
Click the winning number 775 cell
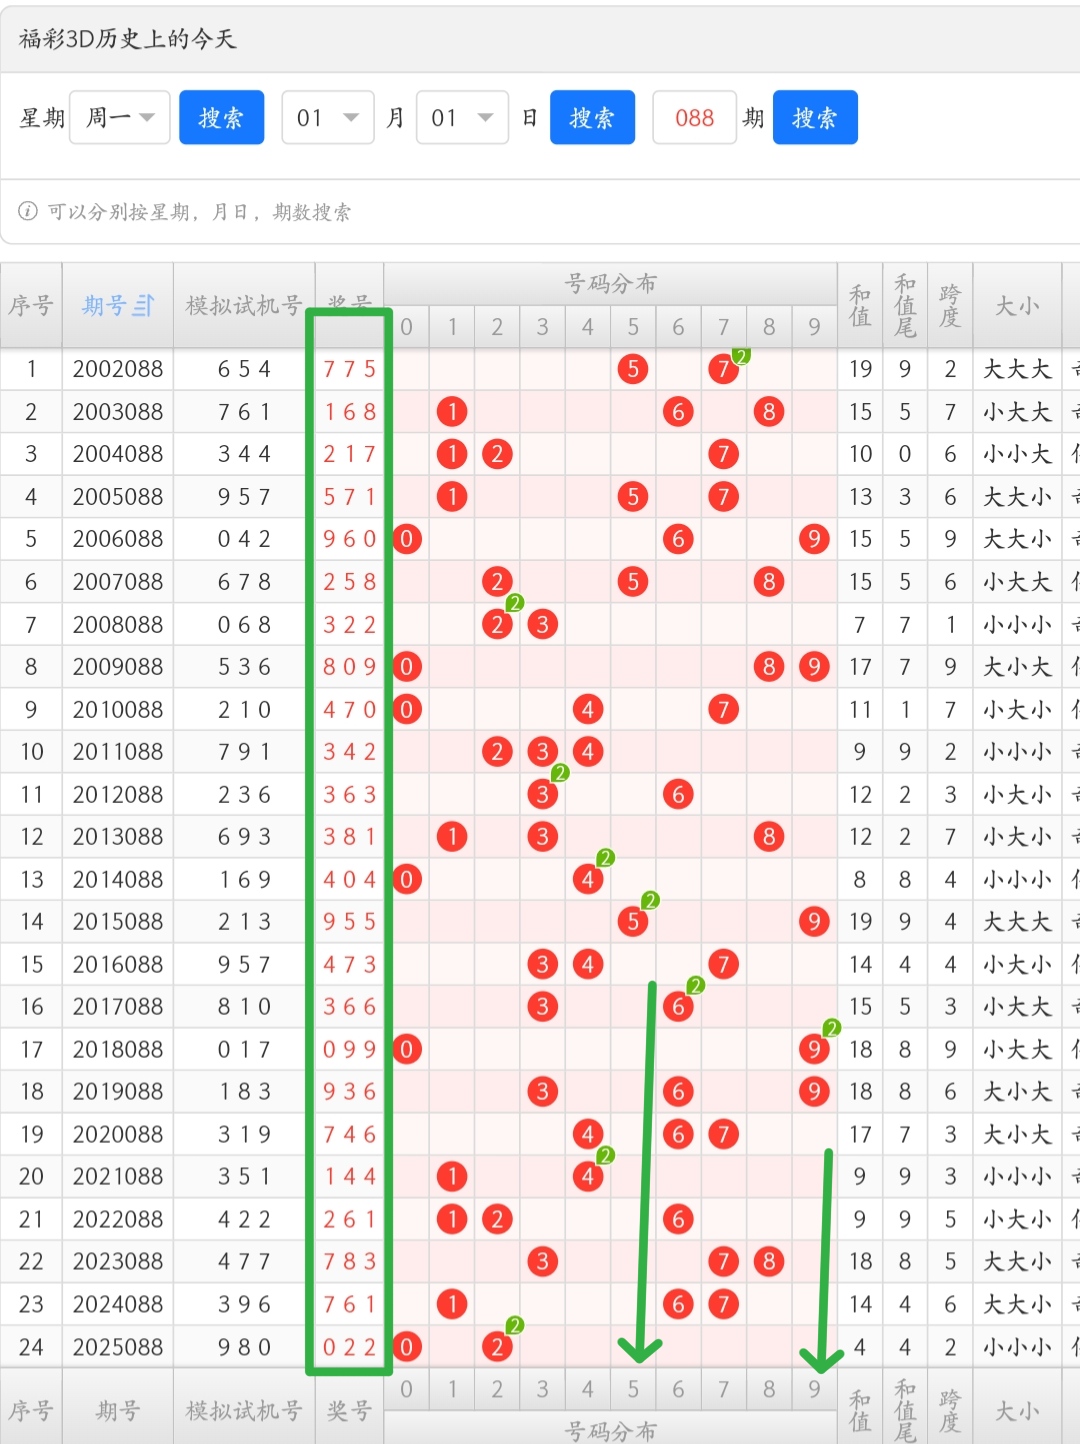[349, 369]
